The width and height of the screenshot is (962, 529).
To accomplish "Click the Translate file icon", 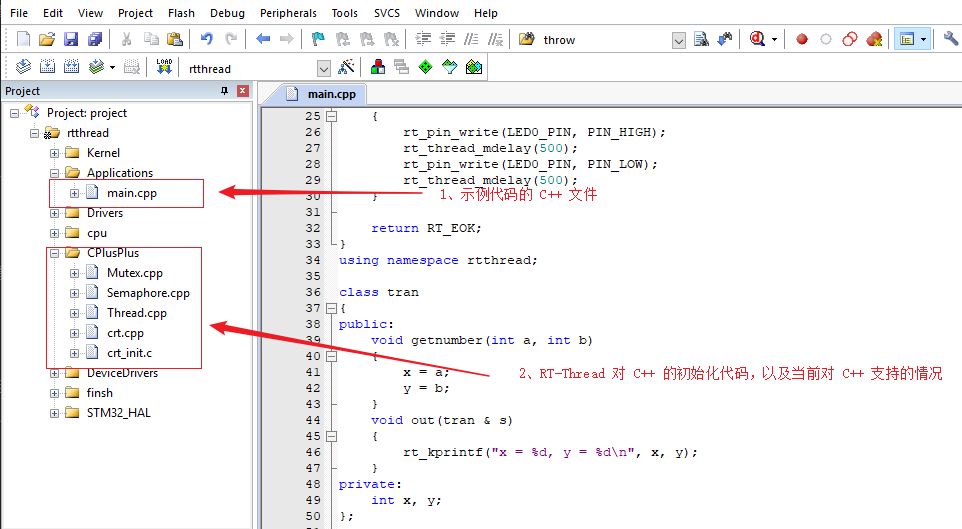I will click(x=23, y=66).
